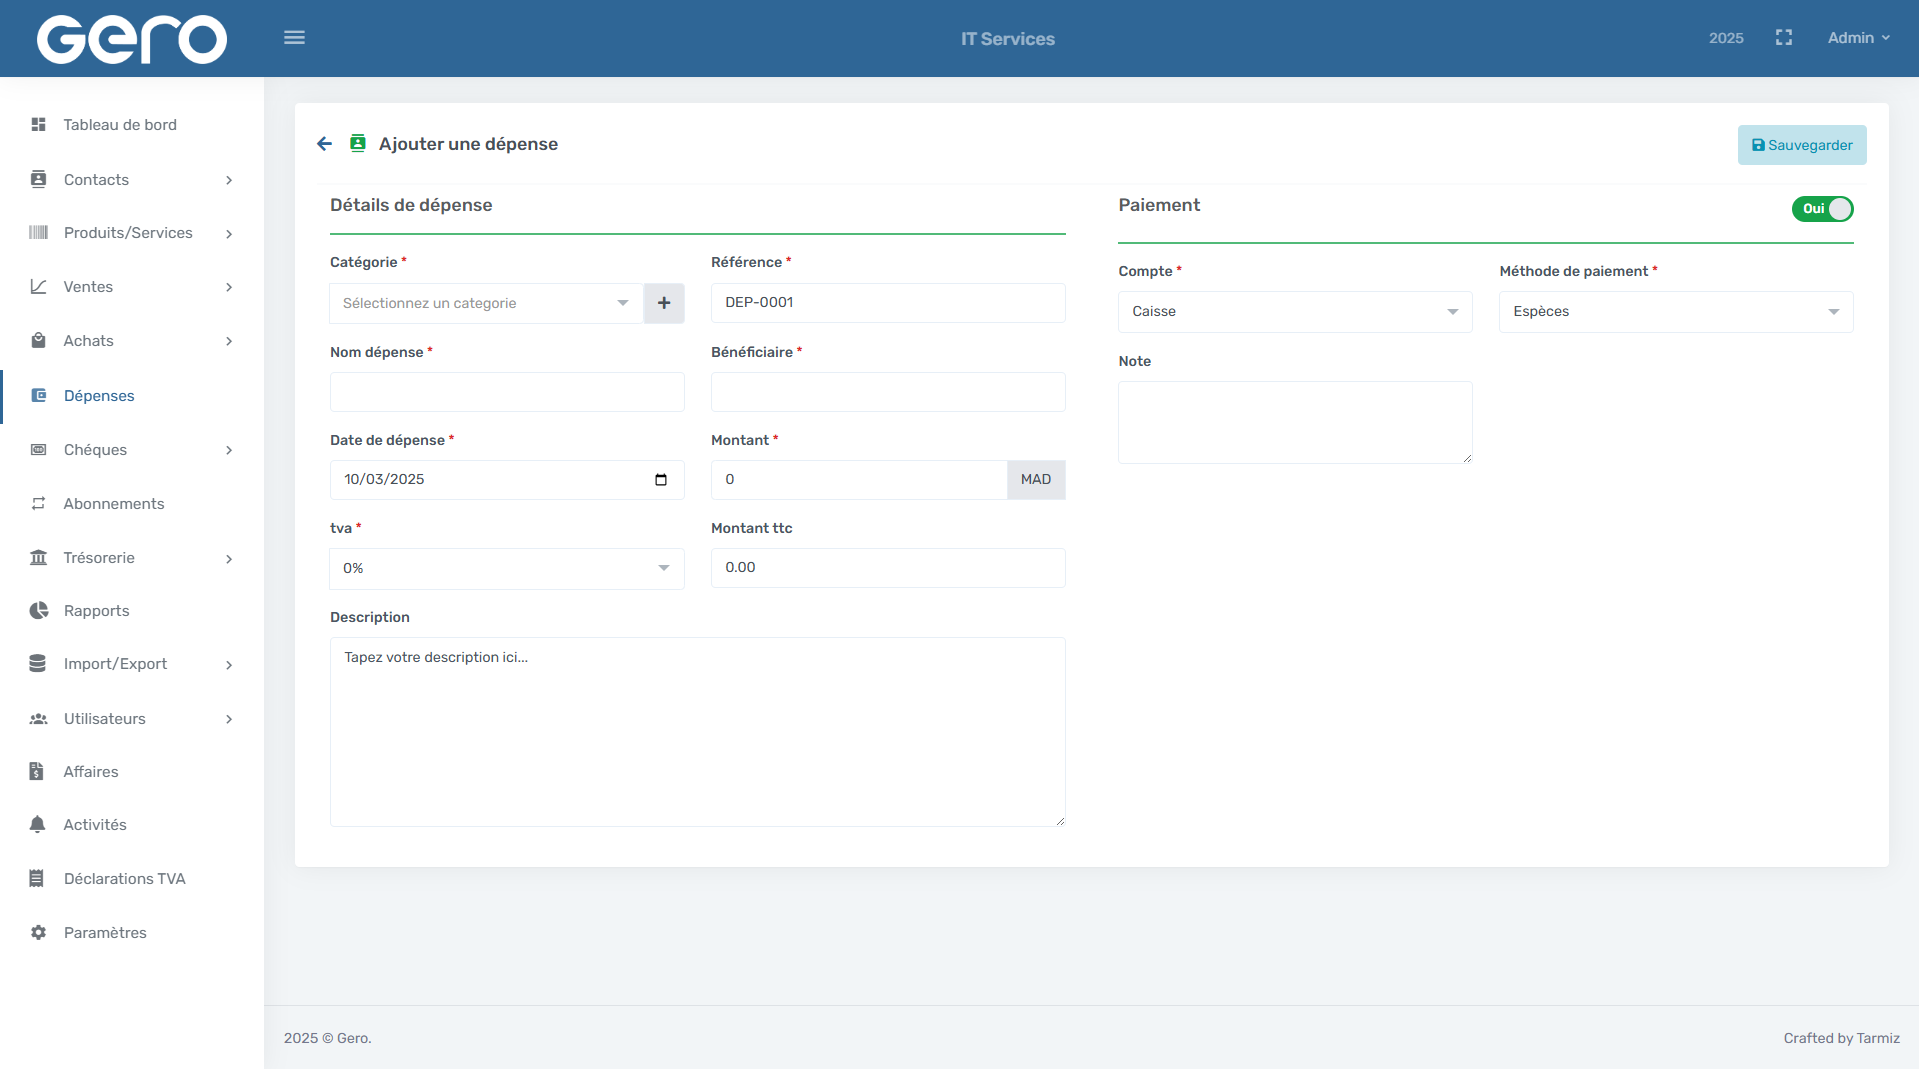The height and width of the screenshot is (1069, 1919).
Task: Toggle the Paiement Oui switch
Action: click(1822, 209)
